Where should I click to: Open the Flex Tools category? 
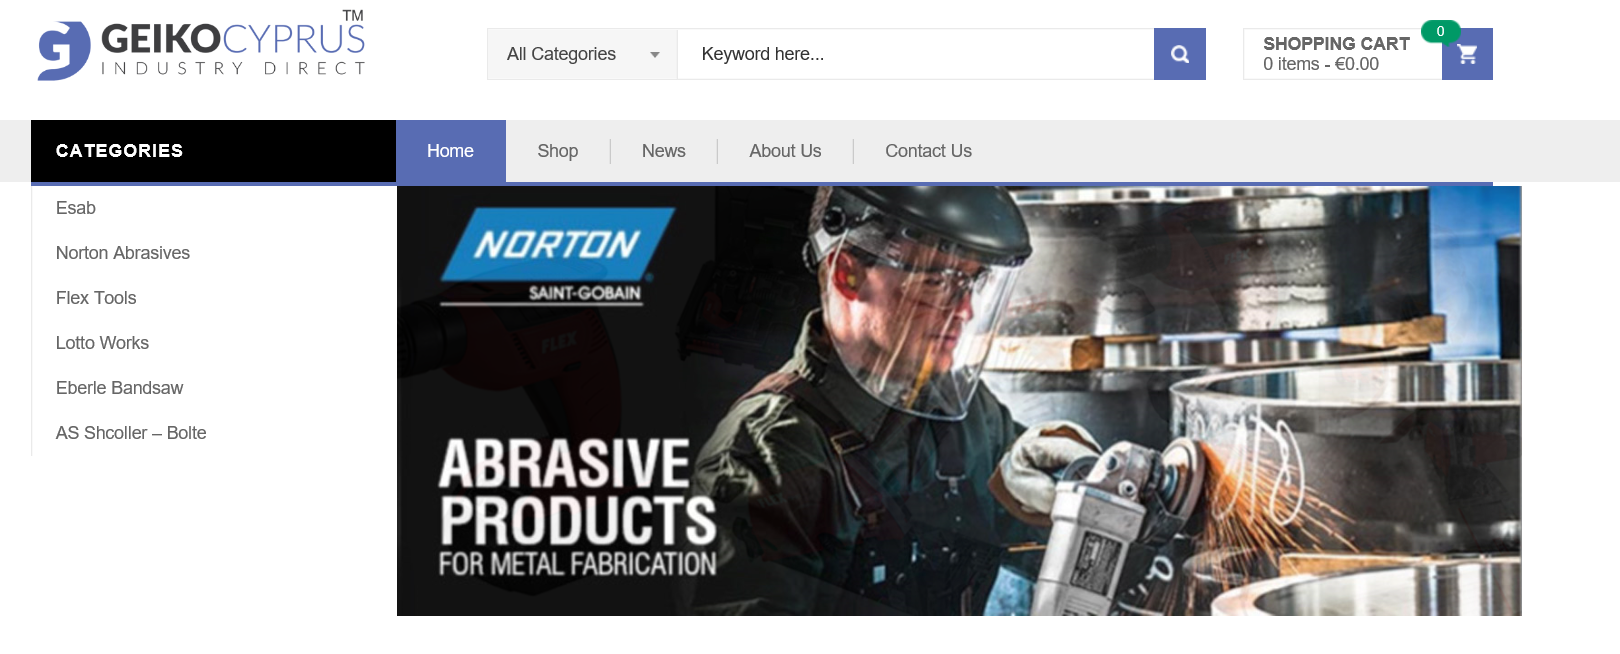point(96,298)
